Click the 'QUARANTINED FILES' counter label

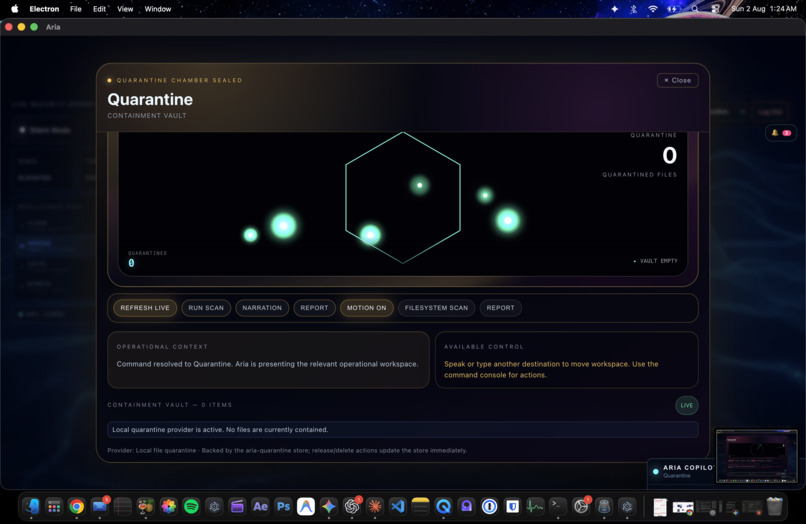click(x=639, y=175)
